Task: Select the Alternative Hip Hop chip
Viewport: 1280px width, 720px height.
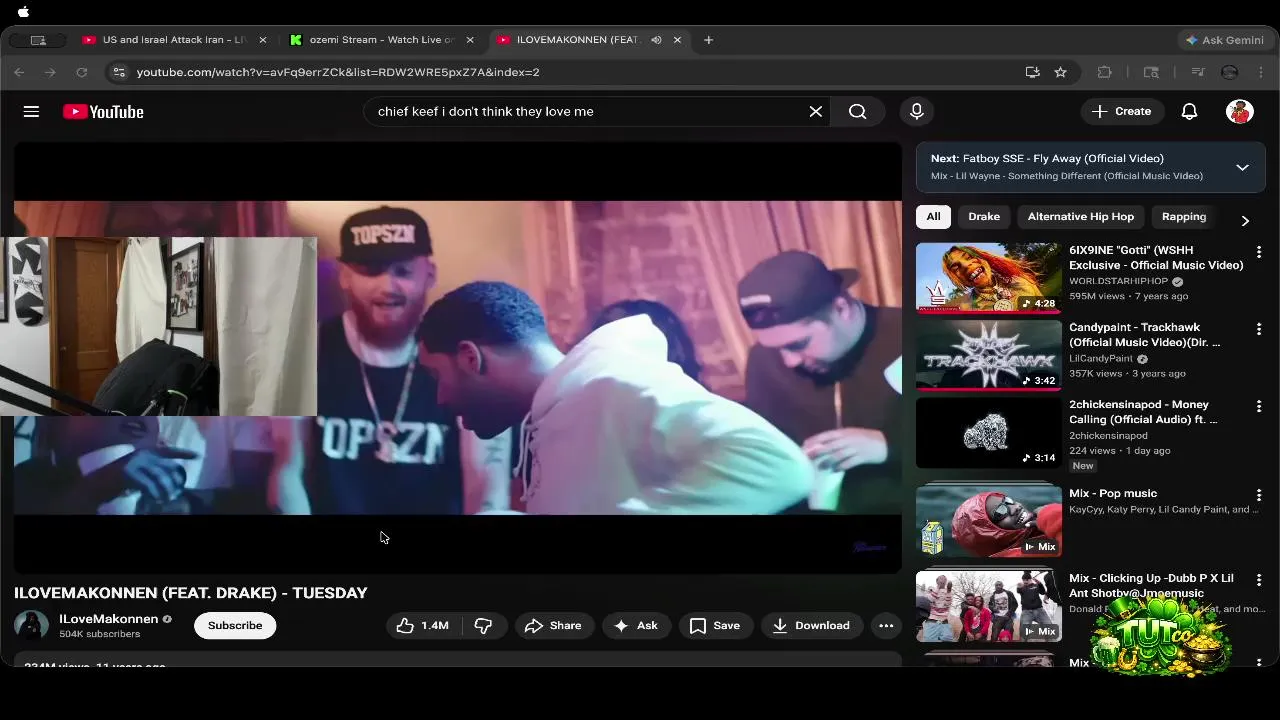Action: pyautogui.click(x=1081, y=216)
